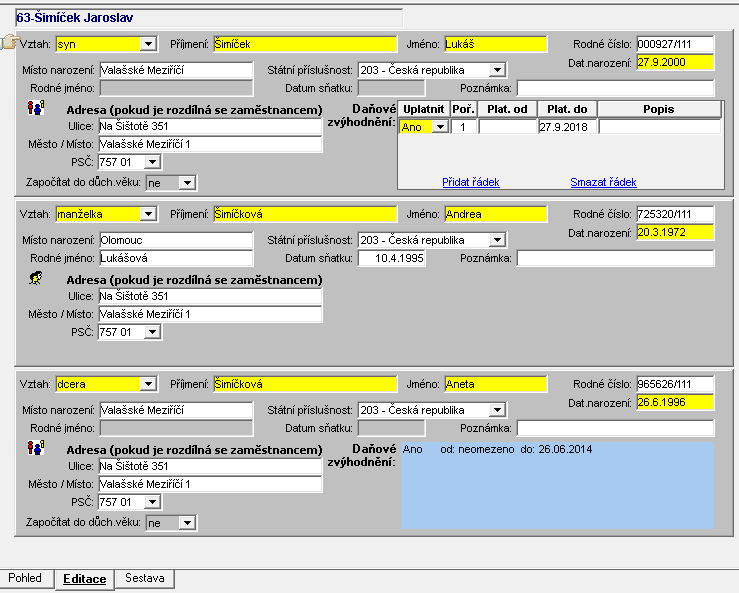Click Příjmení field Šimíčková in manželka row

tap(305, 214)
